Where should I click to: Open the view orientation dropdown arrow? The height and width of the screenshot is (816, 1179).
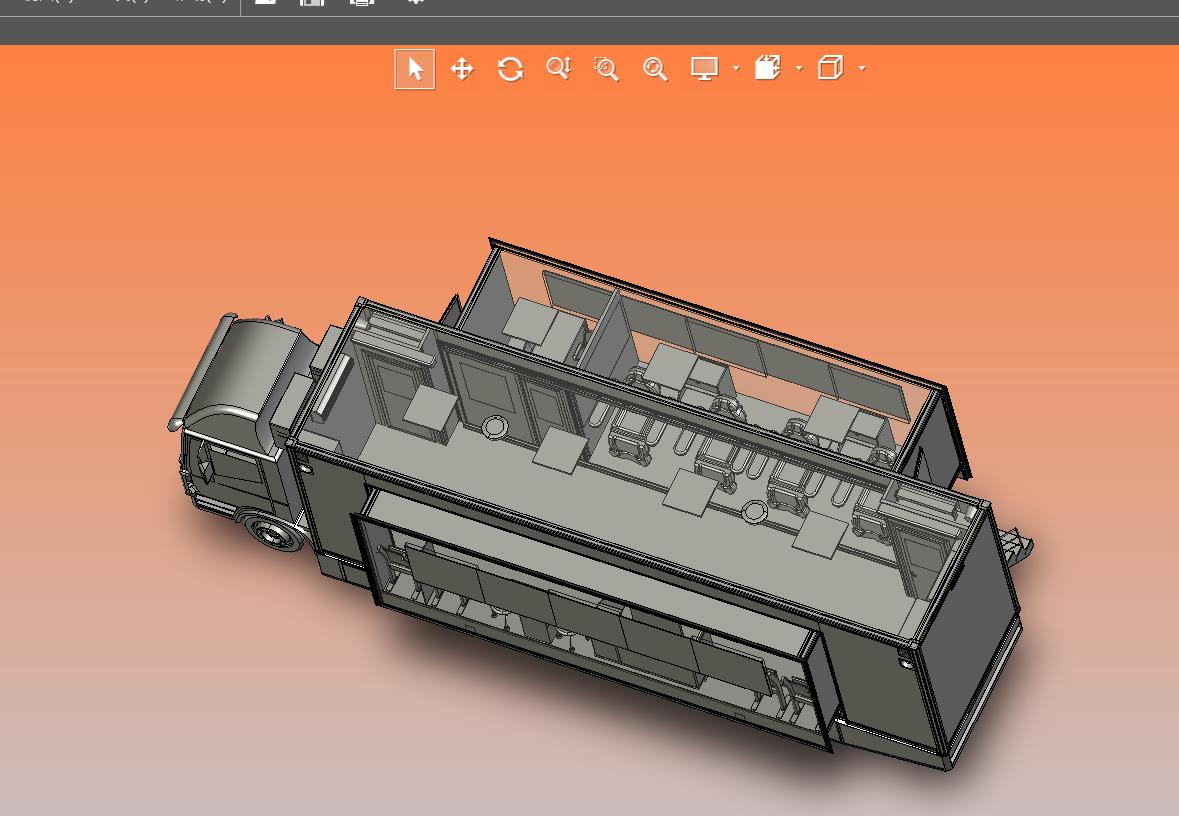tap(862, 68)
